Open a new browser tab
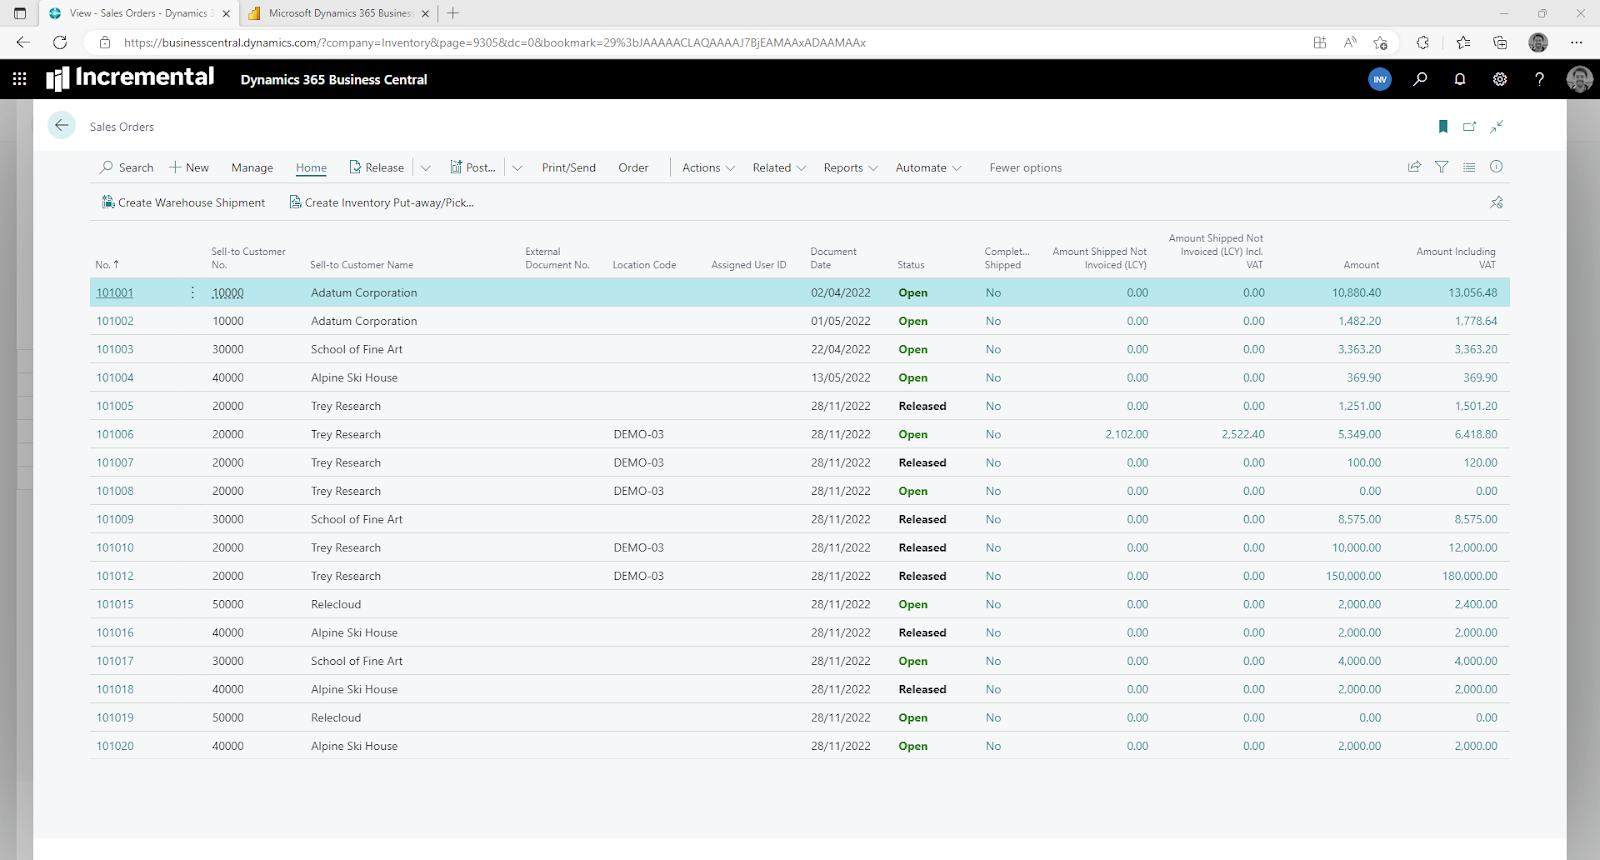 [453, 13]
